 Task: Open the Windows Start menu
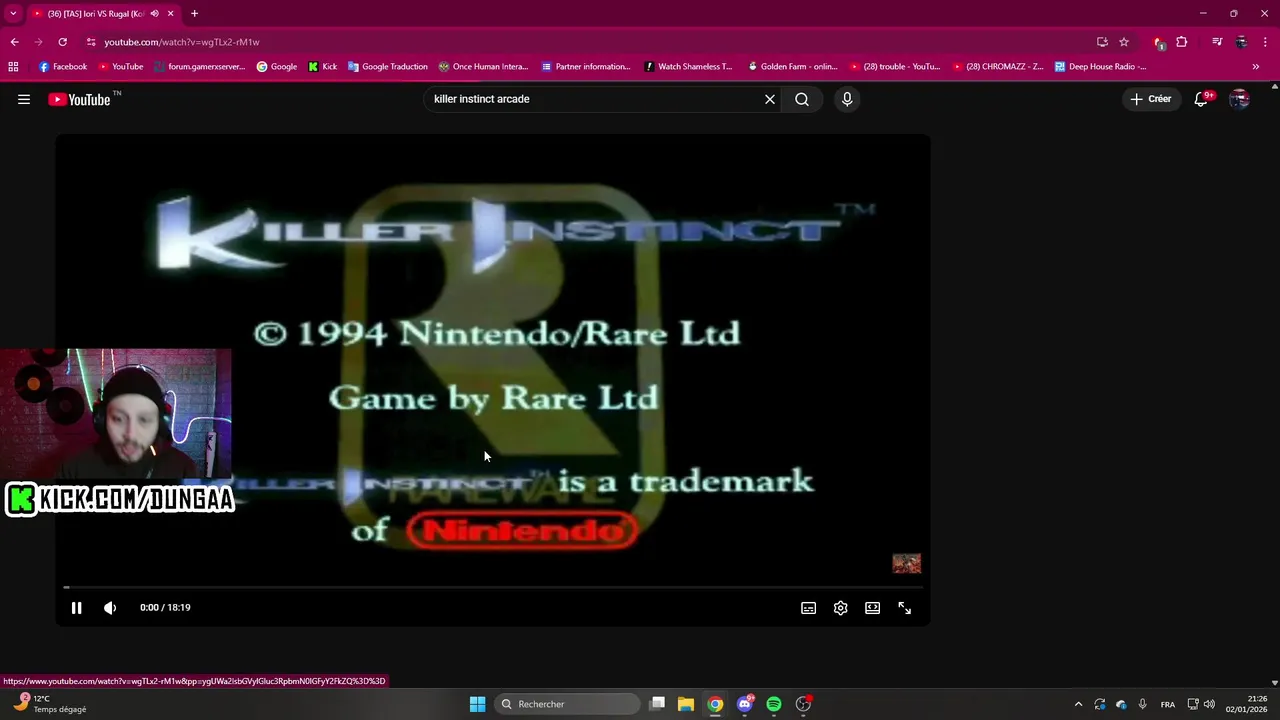point(477,704)
